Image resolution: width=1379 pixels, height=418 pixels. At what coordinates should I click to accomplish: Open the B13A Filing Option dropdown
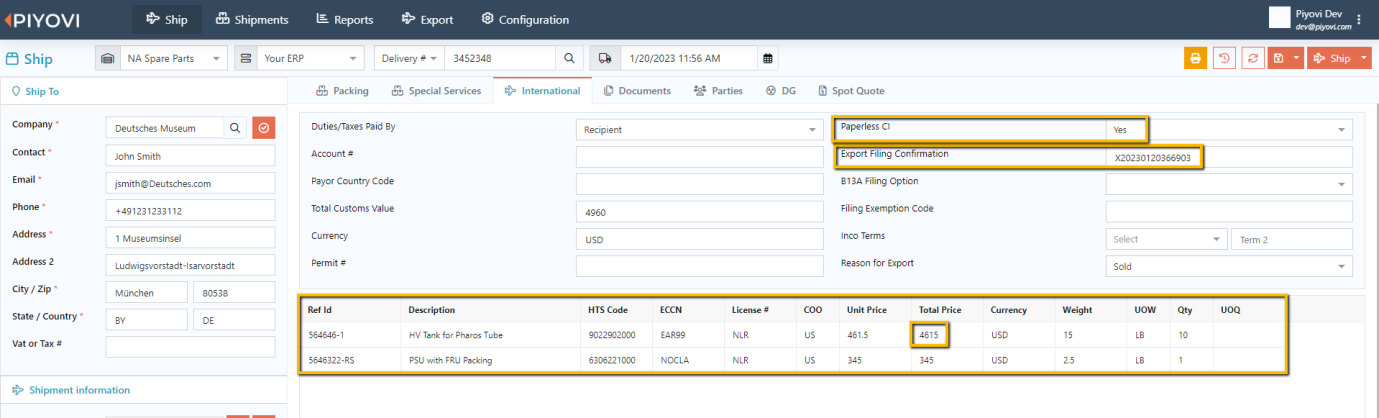click(1229, 184)
